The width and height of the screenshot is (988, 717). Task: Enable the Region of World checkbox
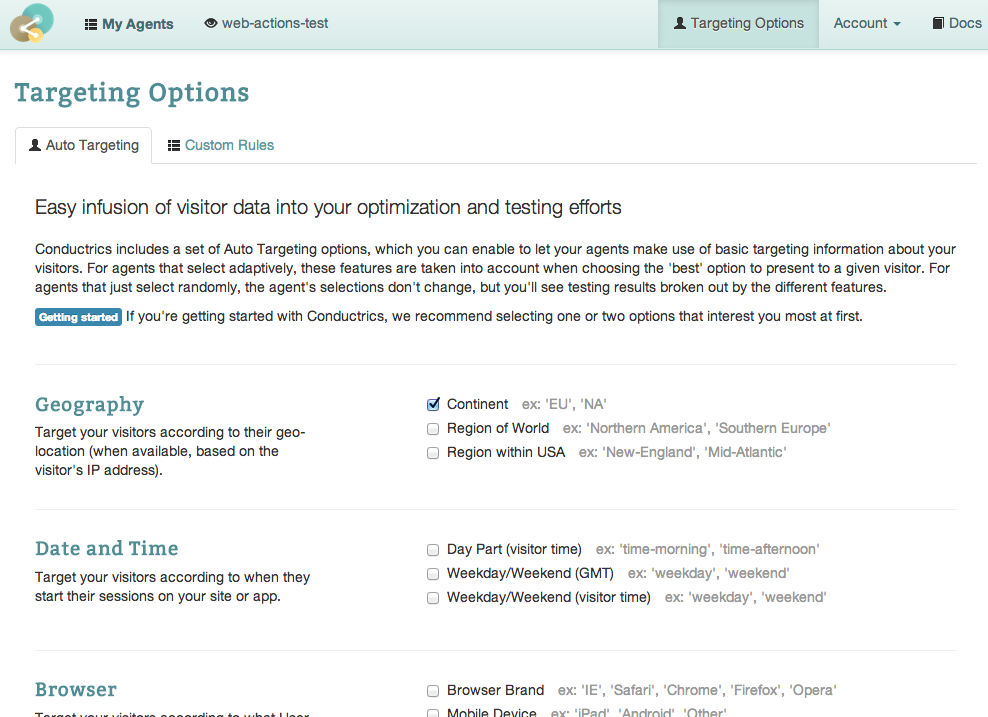tap(433, 429)
